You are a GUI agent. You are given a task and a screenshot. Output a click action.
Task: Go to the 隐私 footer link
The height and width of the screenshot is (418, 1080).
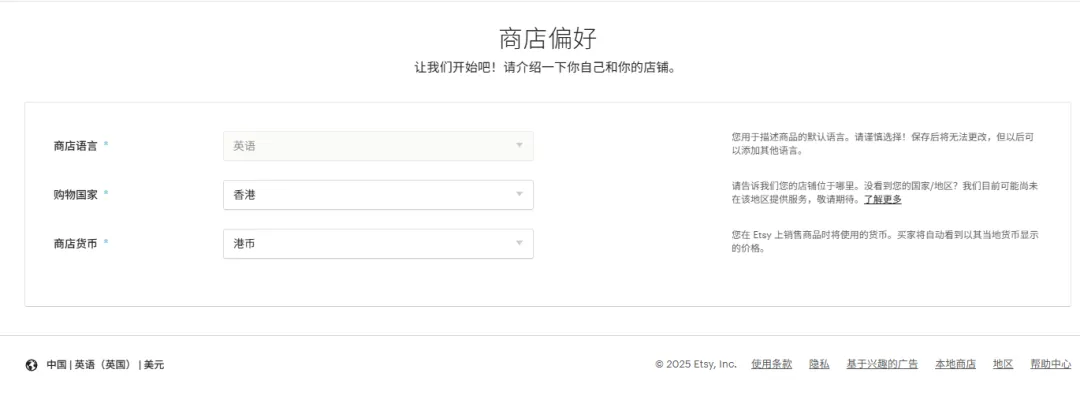point(819,364)
